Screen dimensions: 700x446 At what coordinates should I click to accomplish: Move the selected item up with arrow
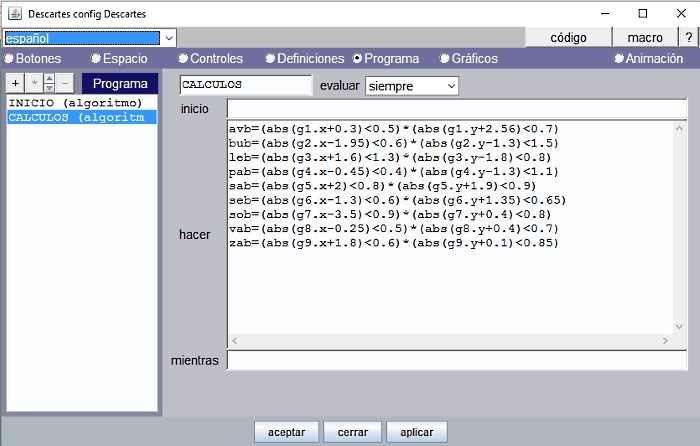pyautogui.click(x=49, y=79)
